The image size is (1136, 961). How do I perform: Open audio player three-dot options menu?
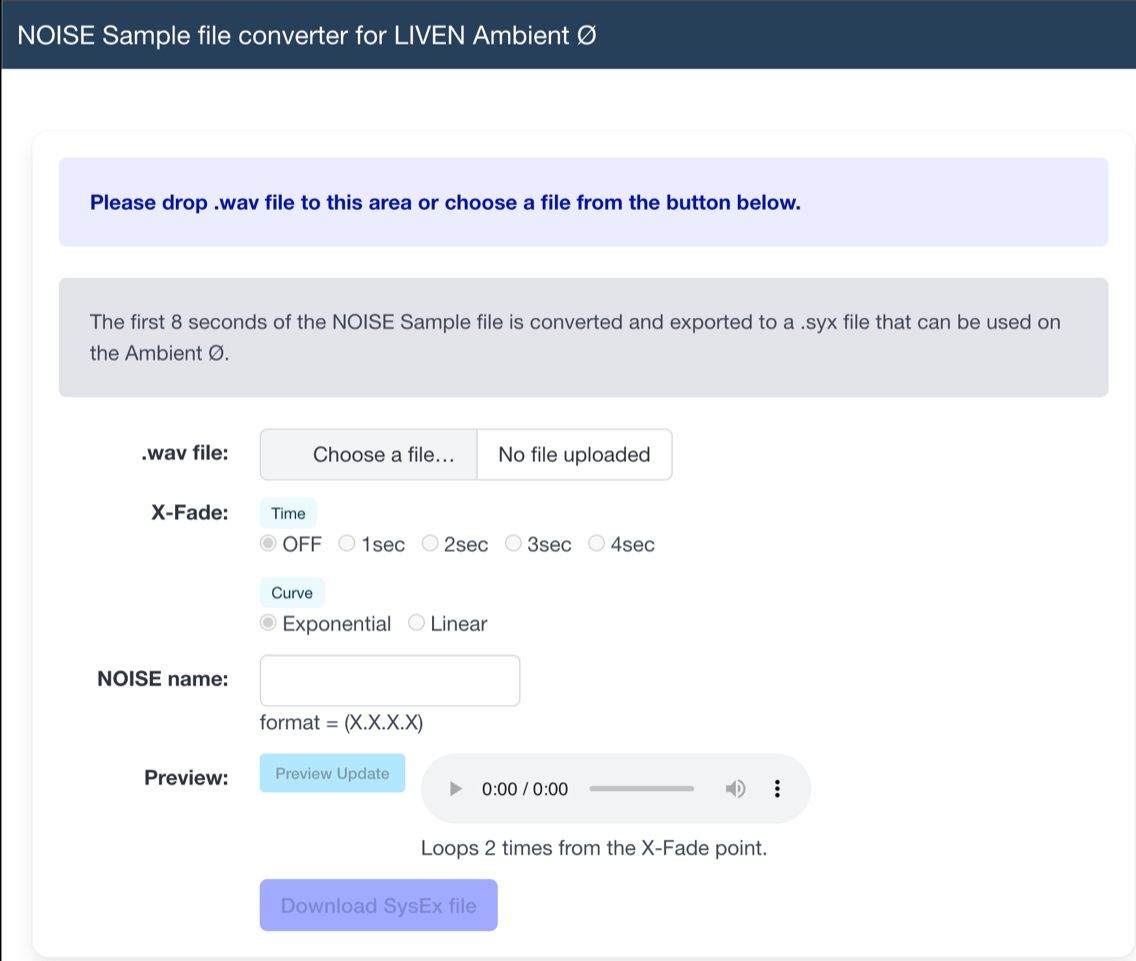(x=777, y=789)
